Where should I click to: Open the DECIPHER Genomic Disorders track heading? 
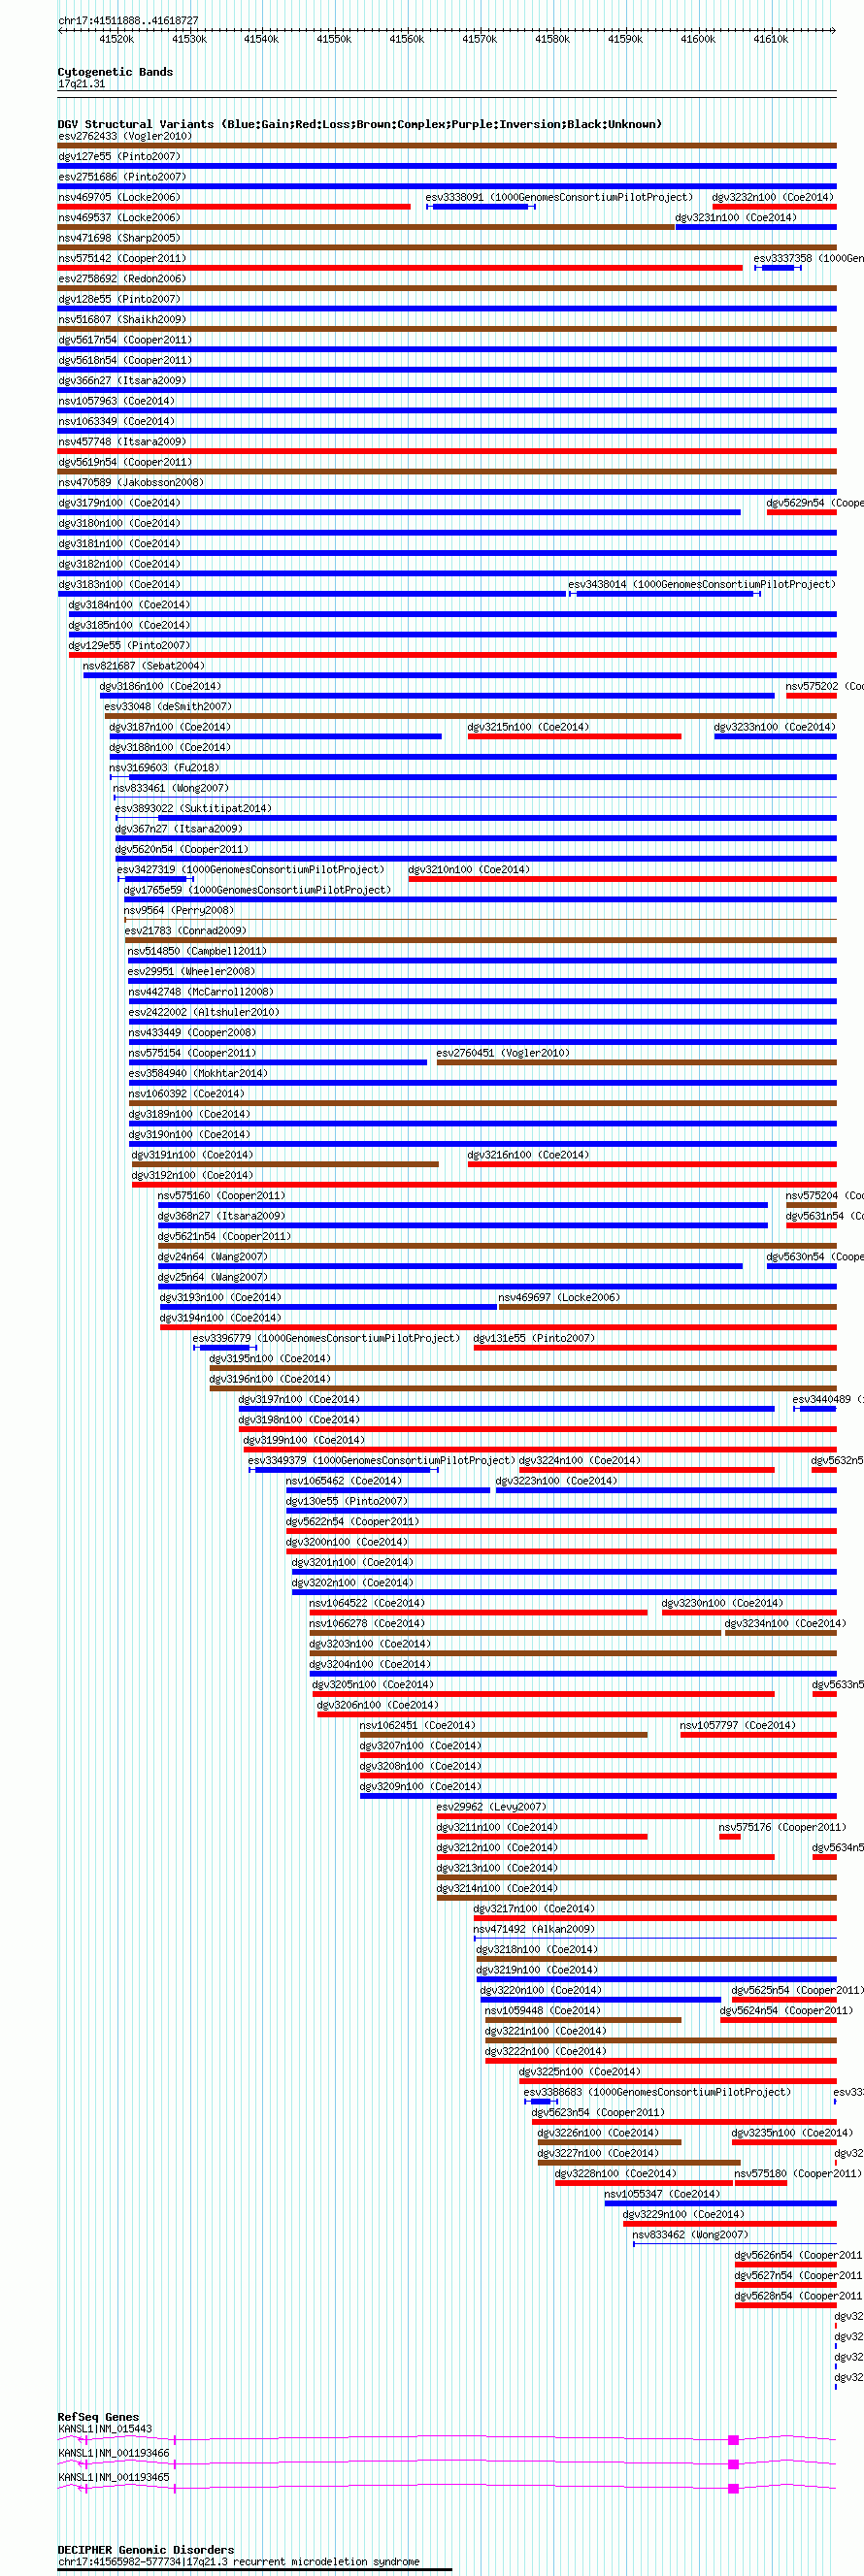(145, 2550)
